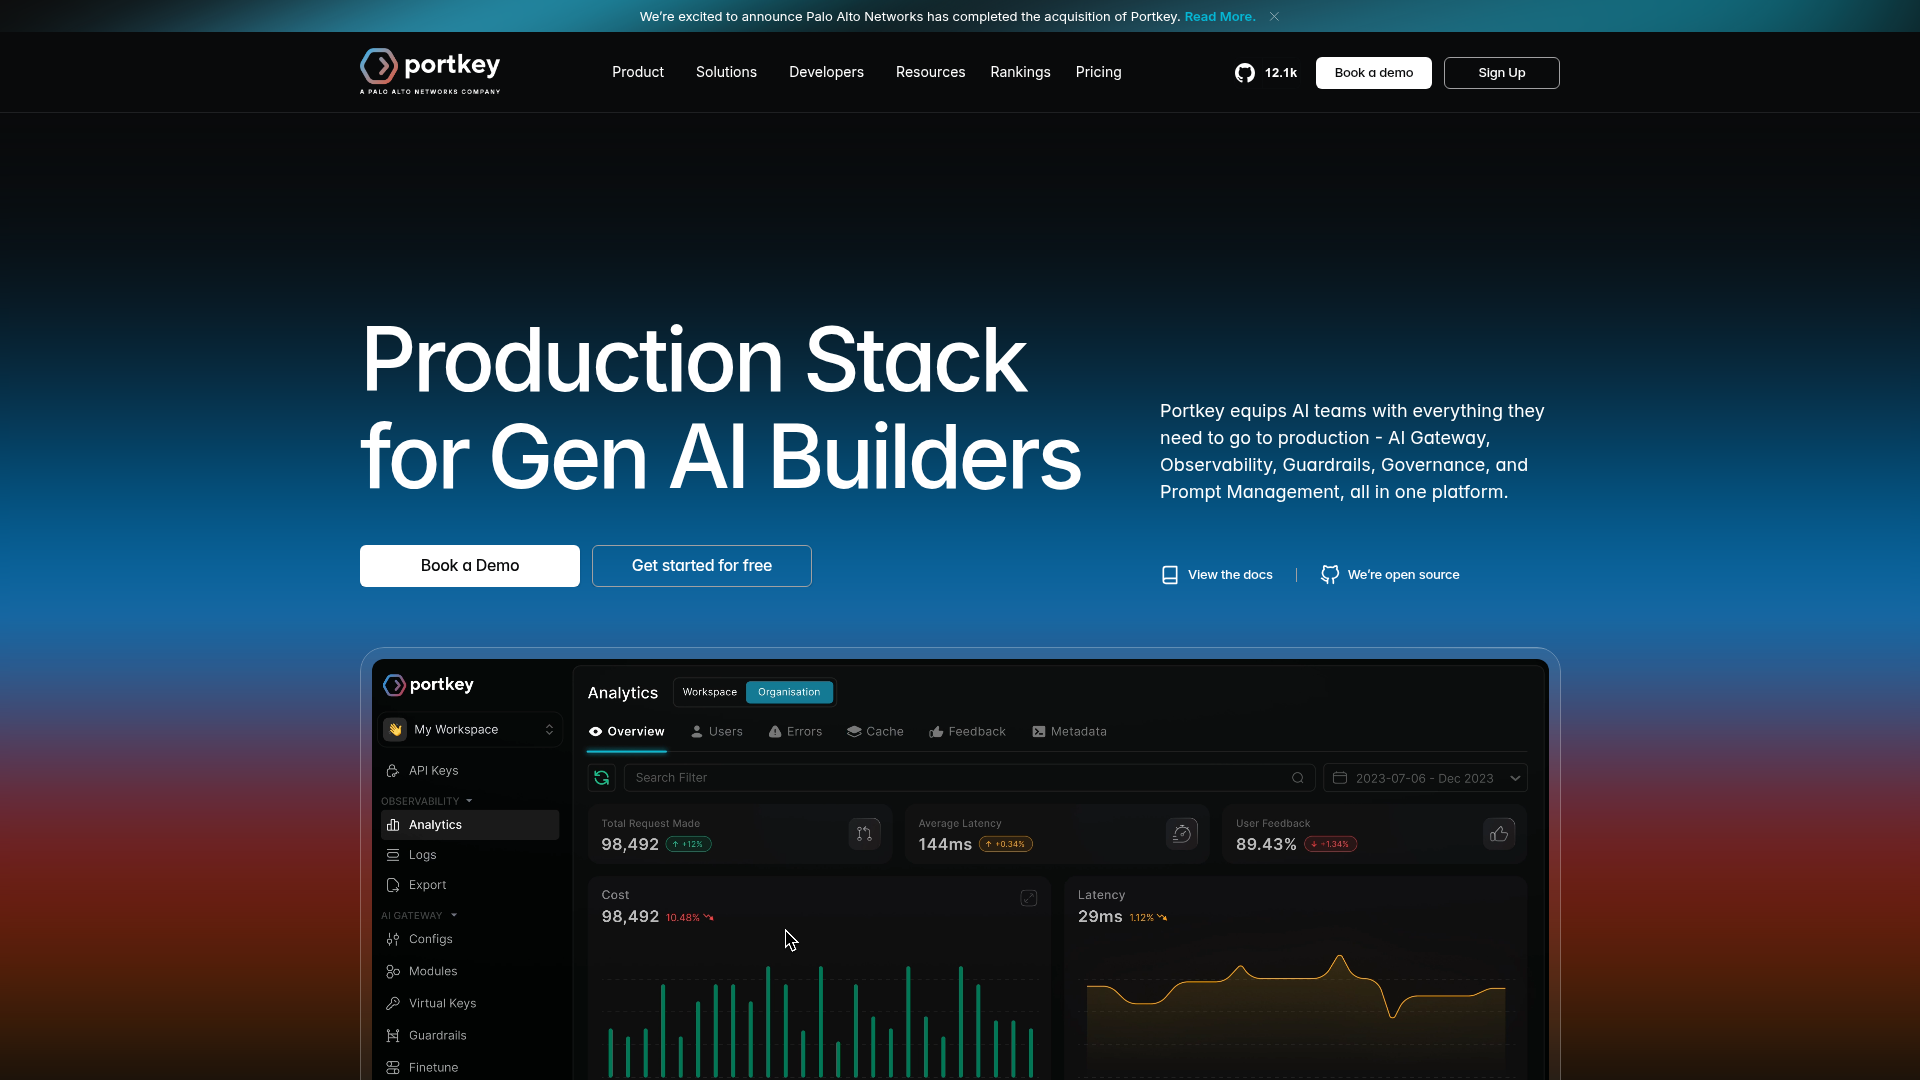1920x1080 pixels.
Task: Click the waving hand workspace avatar
Action: coord(395,730)
